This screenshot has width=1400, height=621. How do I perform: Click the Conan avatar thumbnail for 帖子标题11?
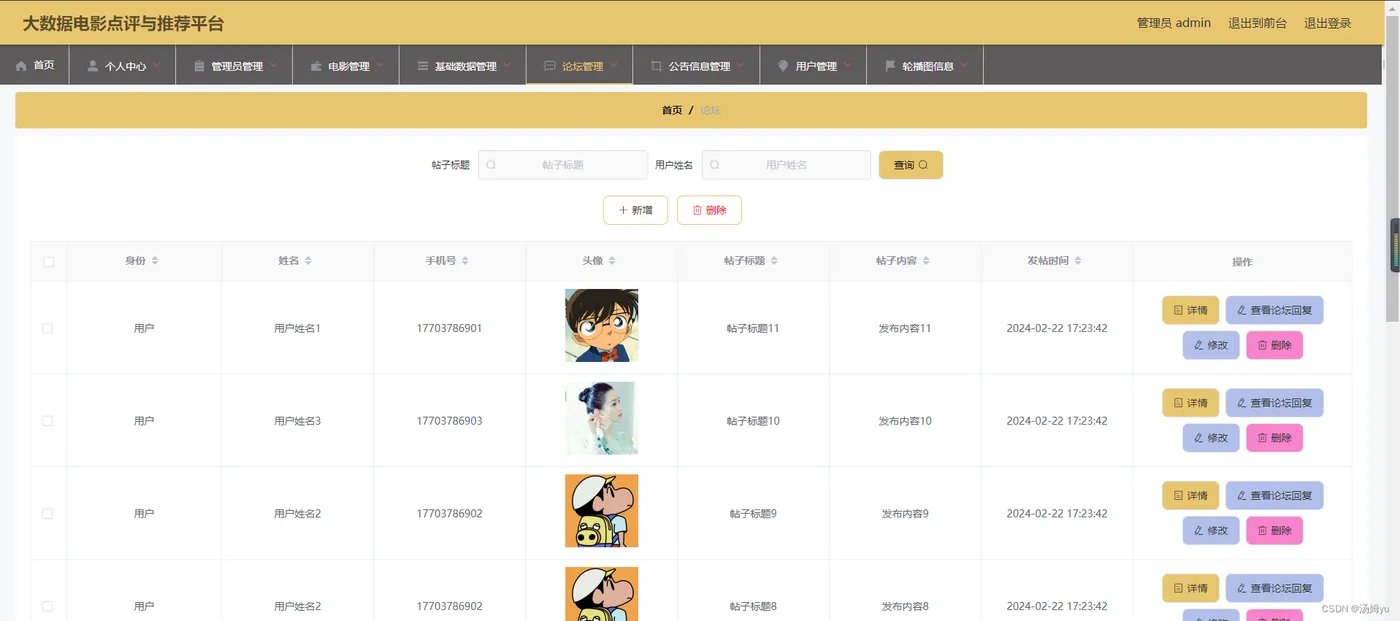click(602, 325)
